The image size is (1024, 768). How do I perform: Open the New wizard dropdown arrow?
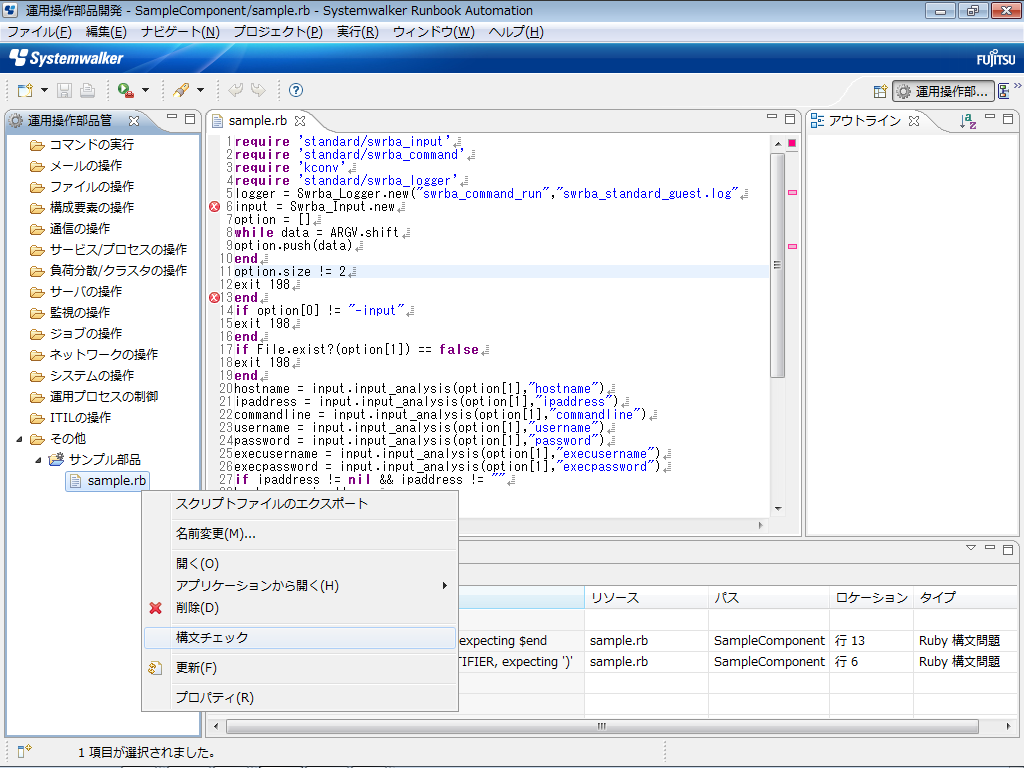(x=44, y=91)
